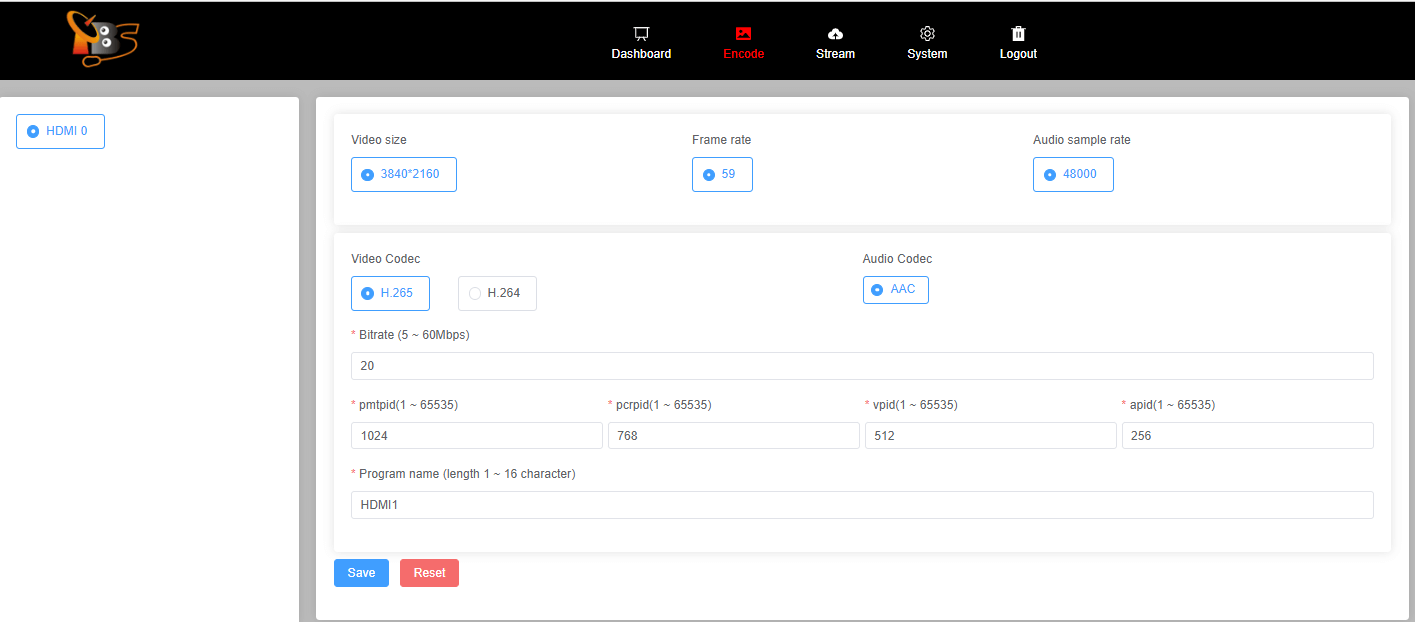Switch video codec to H.264
The image size is (1415, 622).
pos(497,293)
